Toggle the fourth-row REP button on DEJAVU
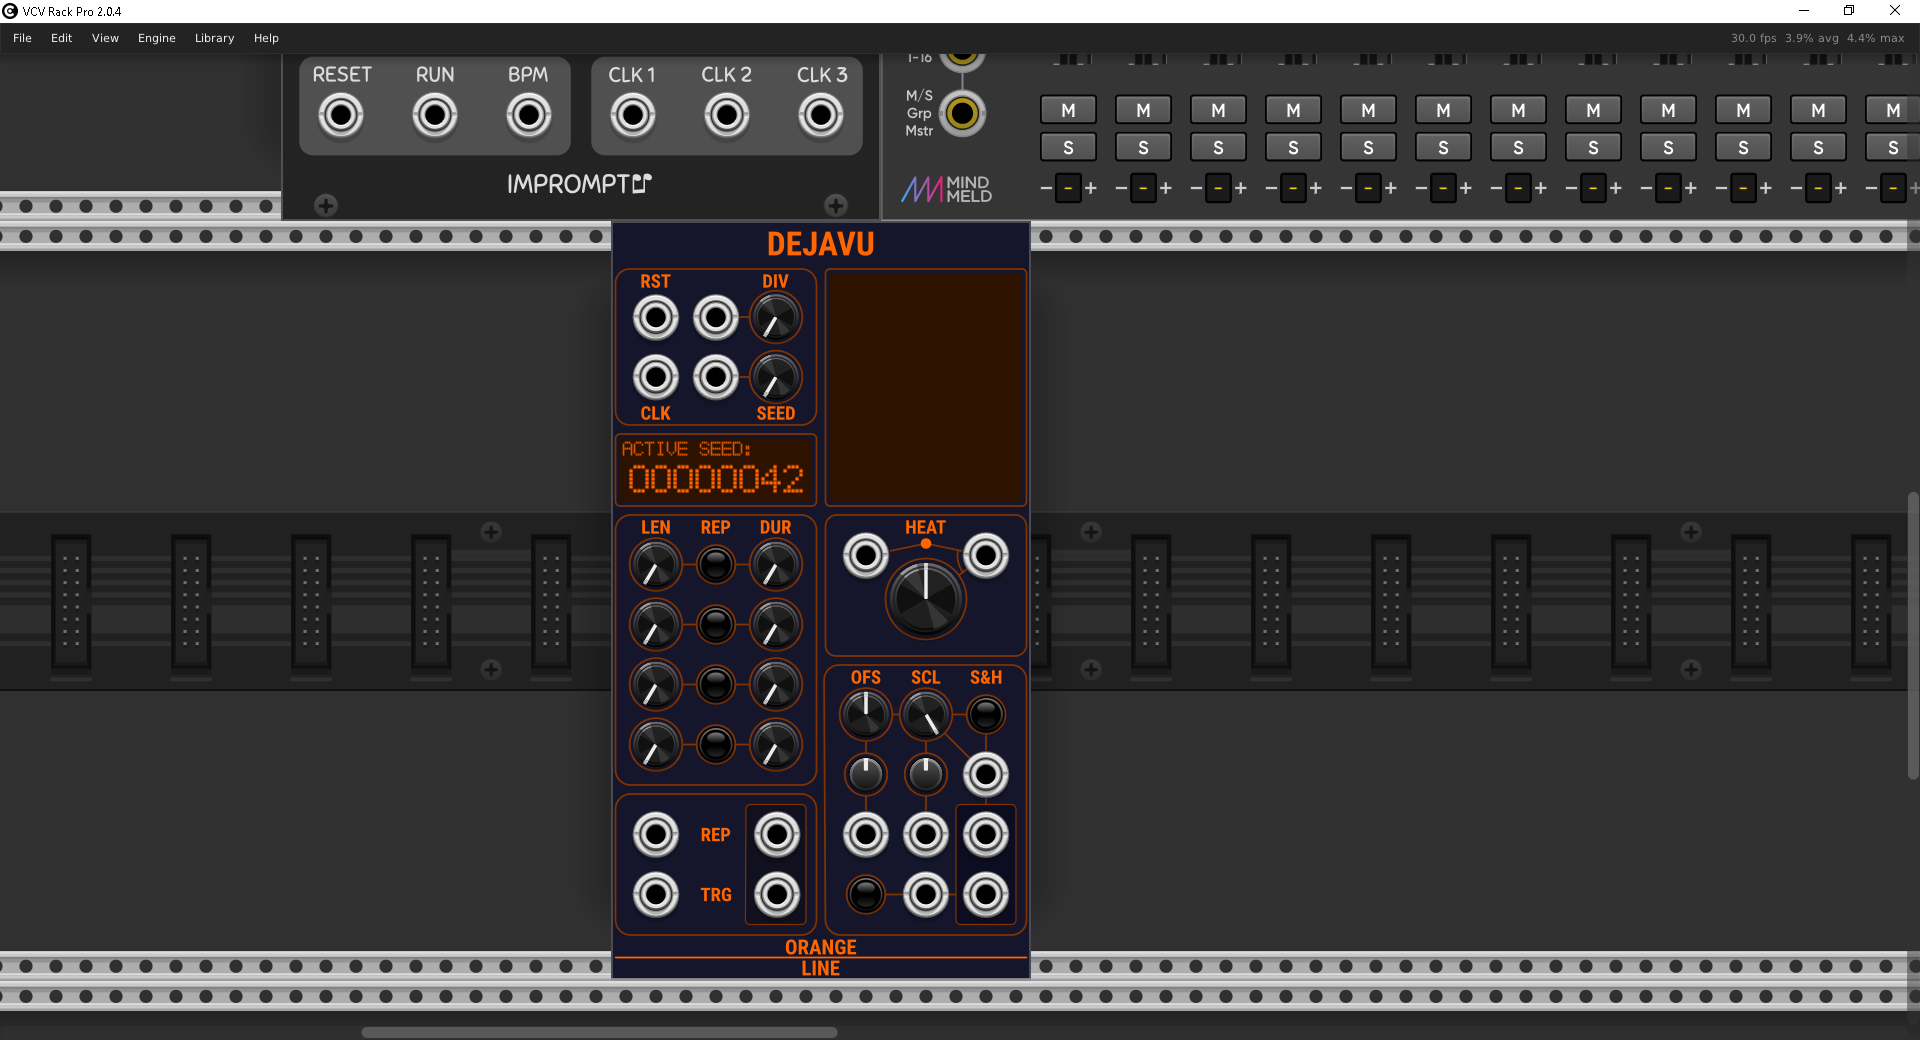The width and height of the screenshot is (1920, 1040). [716, 745]
